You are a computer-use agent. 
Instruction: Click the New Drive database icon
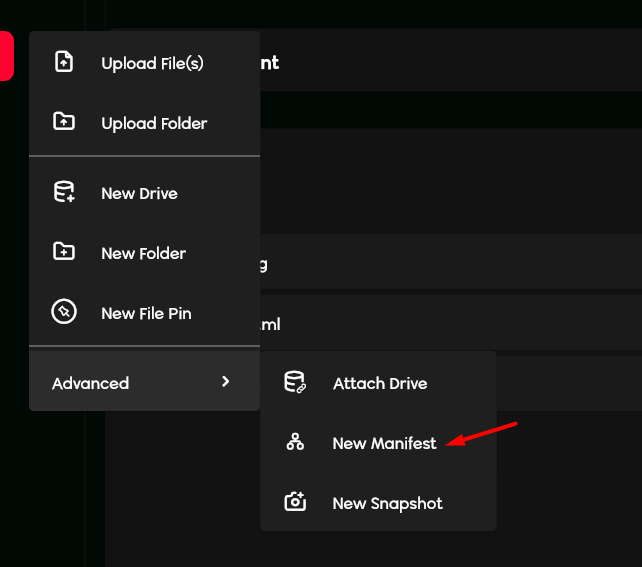coord(64,193)
